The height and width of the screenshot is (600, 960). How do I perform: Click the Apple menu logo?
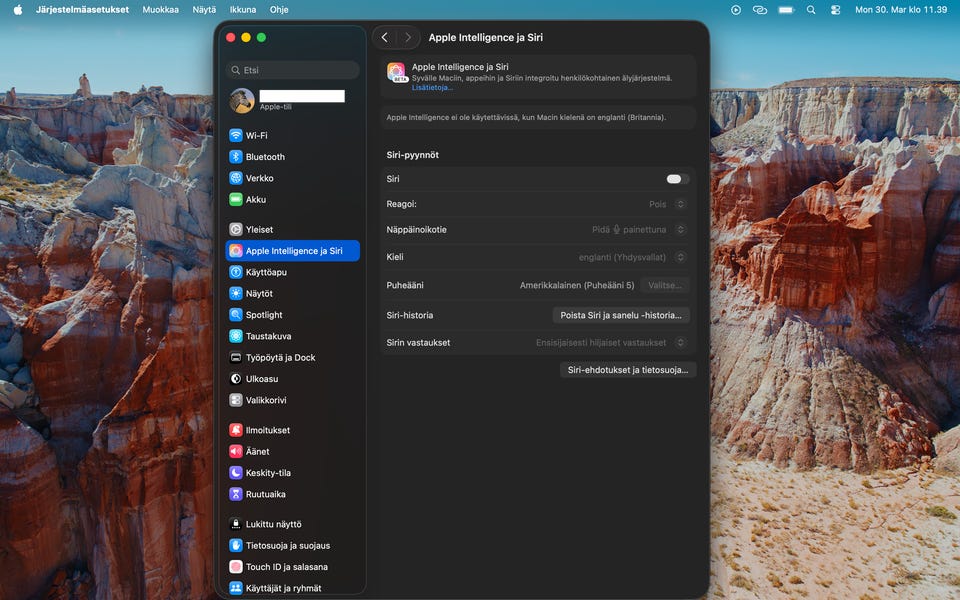(18, 9)
